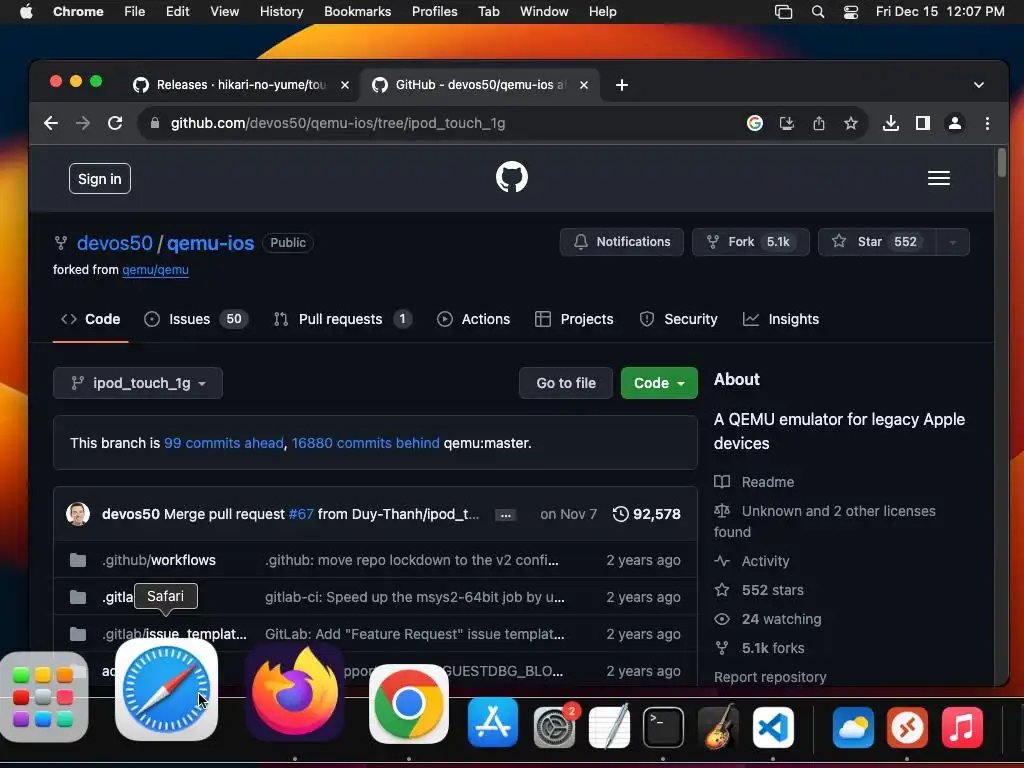1024x768 pixels.
Task: Share this page via share icon
Action: click(818, 123)
